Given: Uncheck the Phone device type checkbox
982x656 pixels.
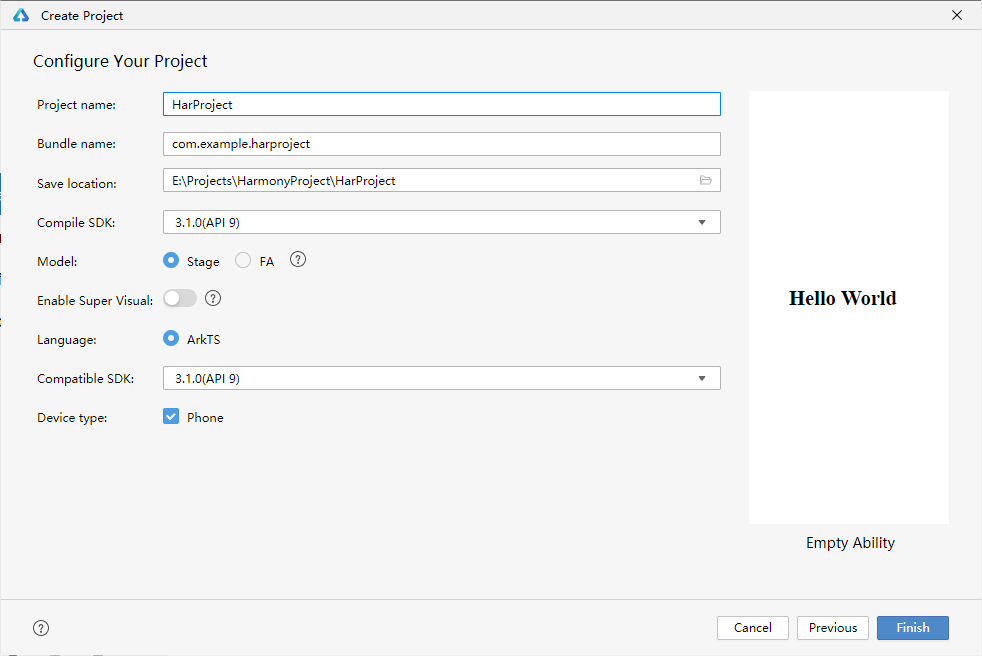Looking at the screenshot, I should 171,417.
